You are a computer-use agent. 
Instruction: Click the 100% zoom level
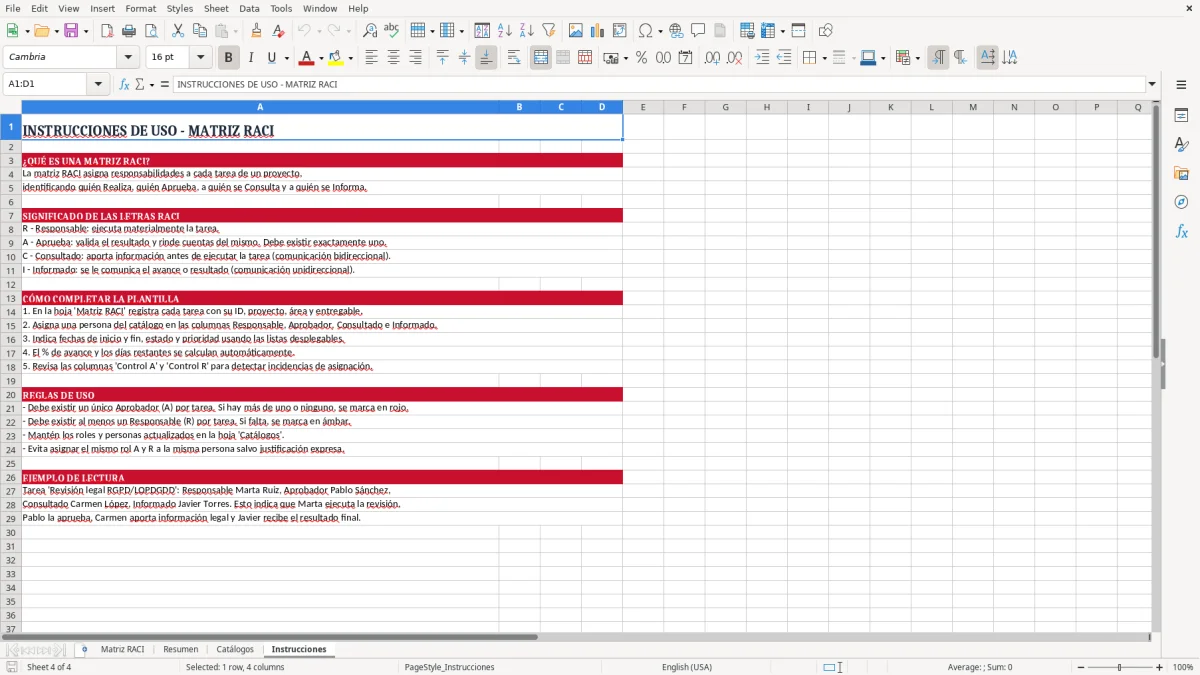coord(1183,667)
